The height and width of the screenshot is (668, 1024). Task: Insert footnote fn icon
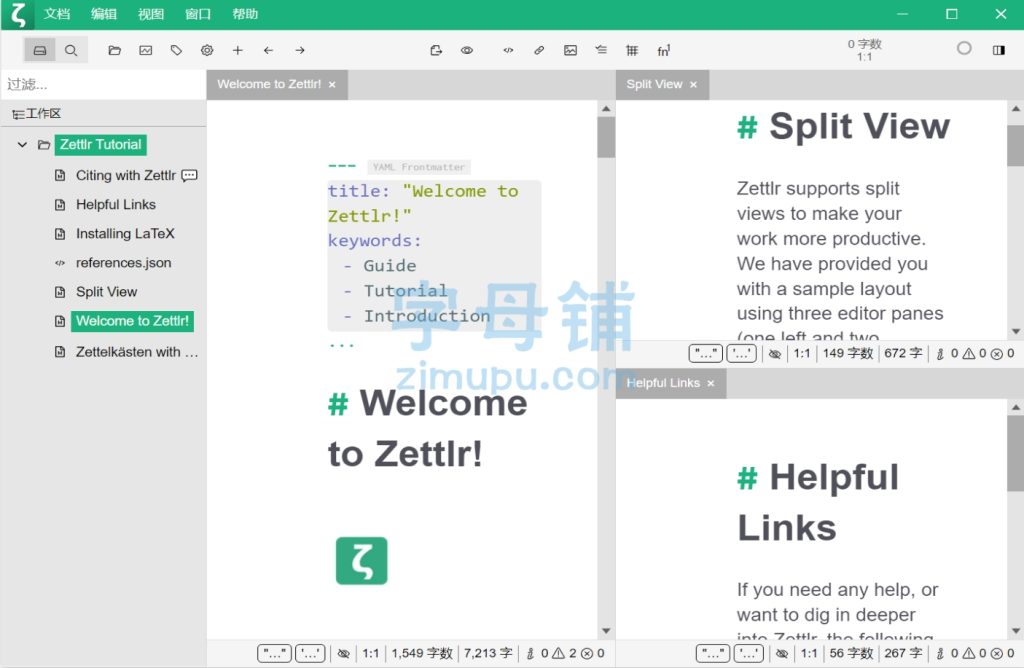pos(664,50)
